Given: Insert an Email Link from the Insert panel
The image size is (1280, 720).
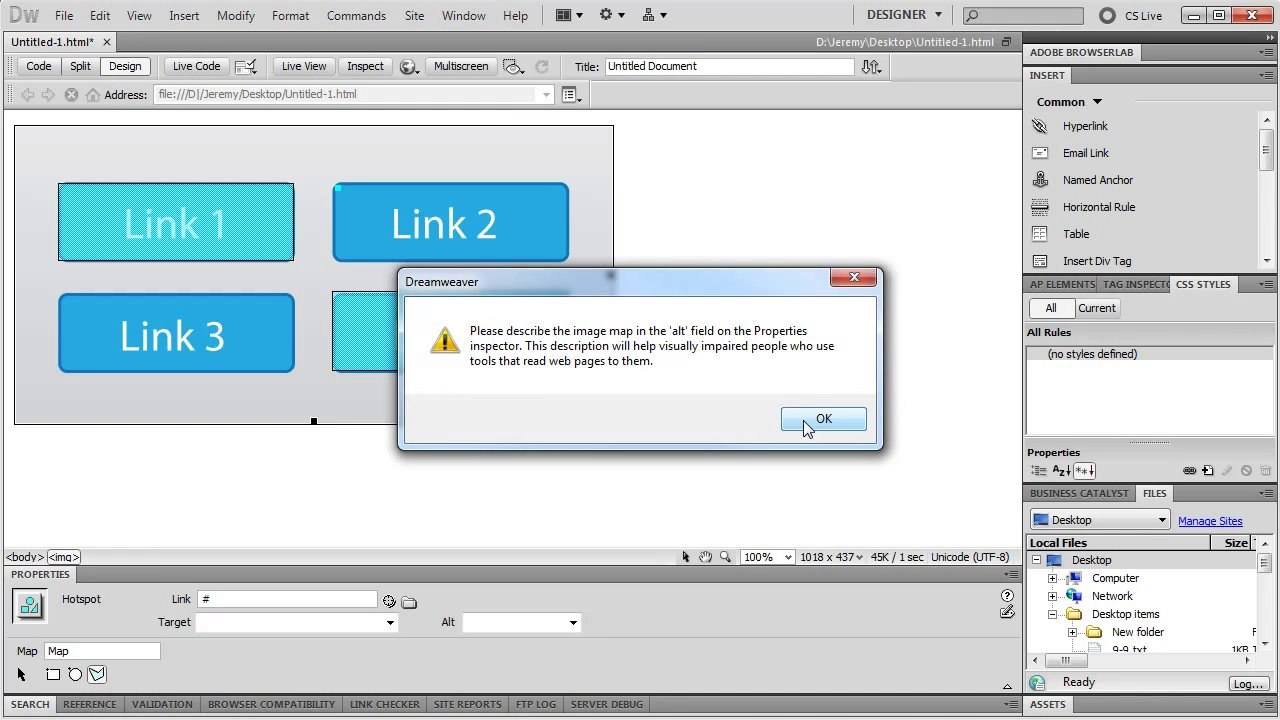Looking at the screenshot, I should pos(1085,153).
